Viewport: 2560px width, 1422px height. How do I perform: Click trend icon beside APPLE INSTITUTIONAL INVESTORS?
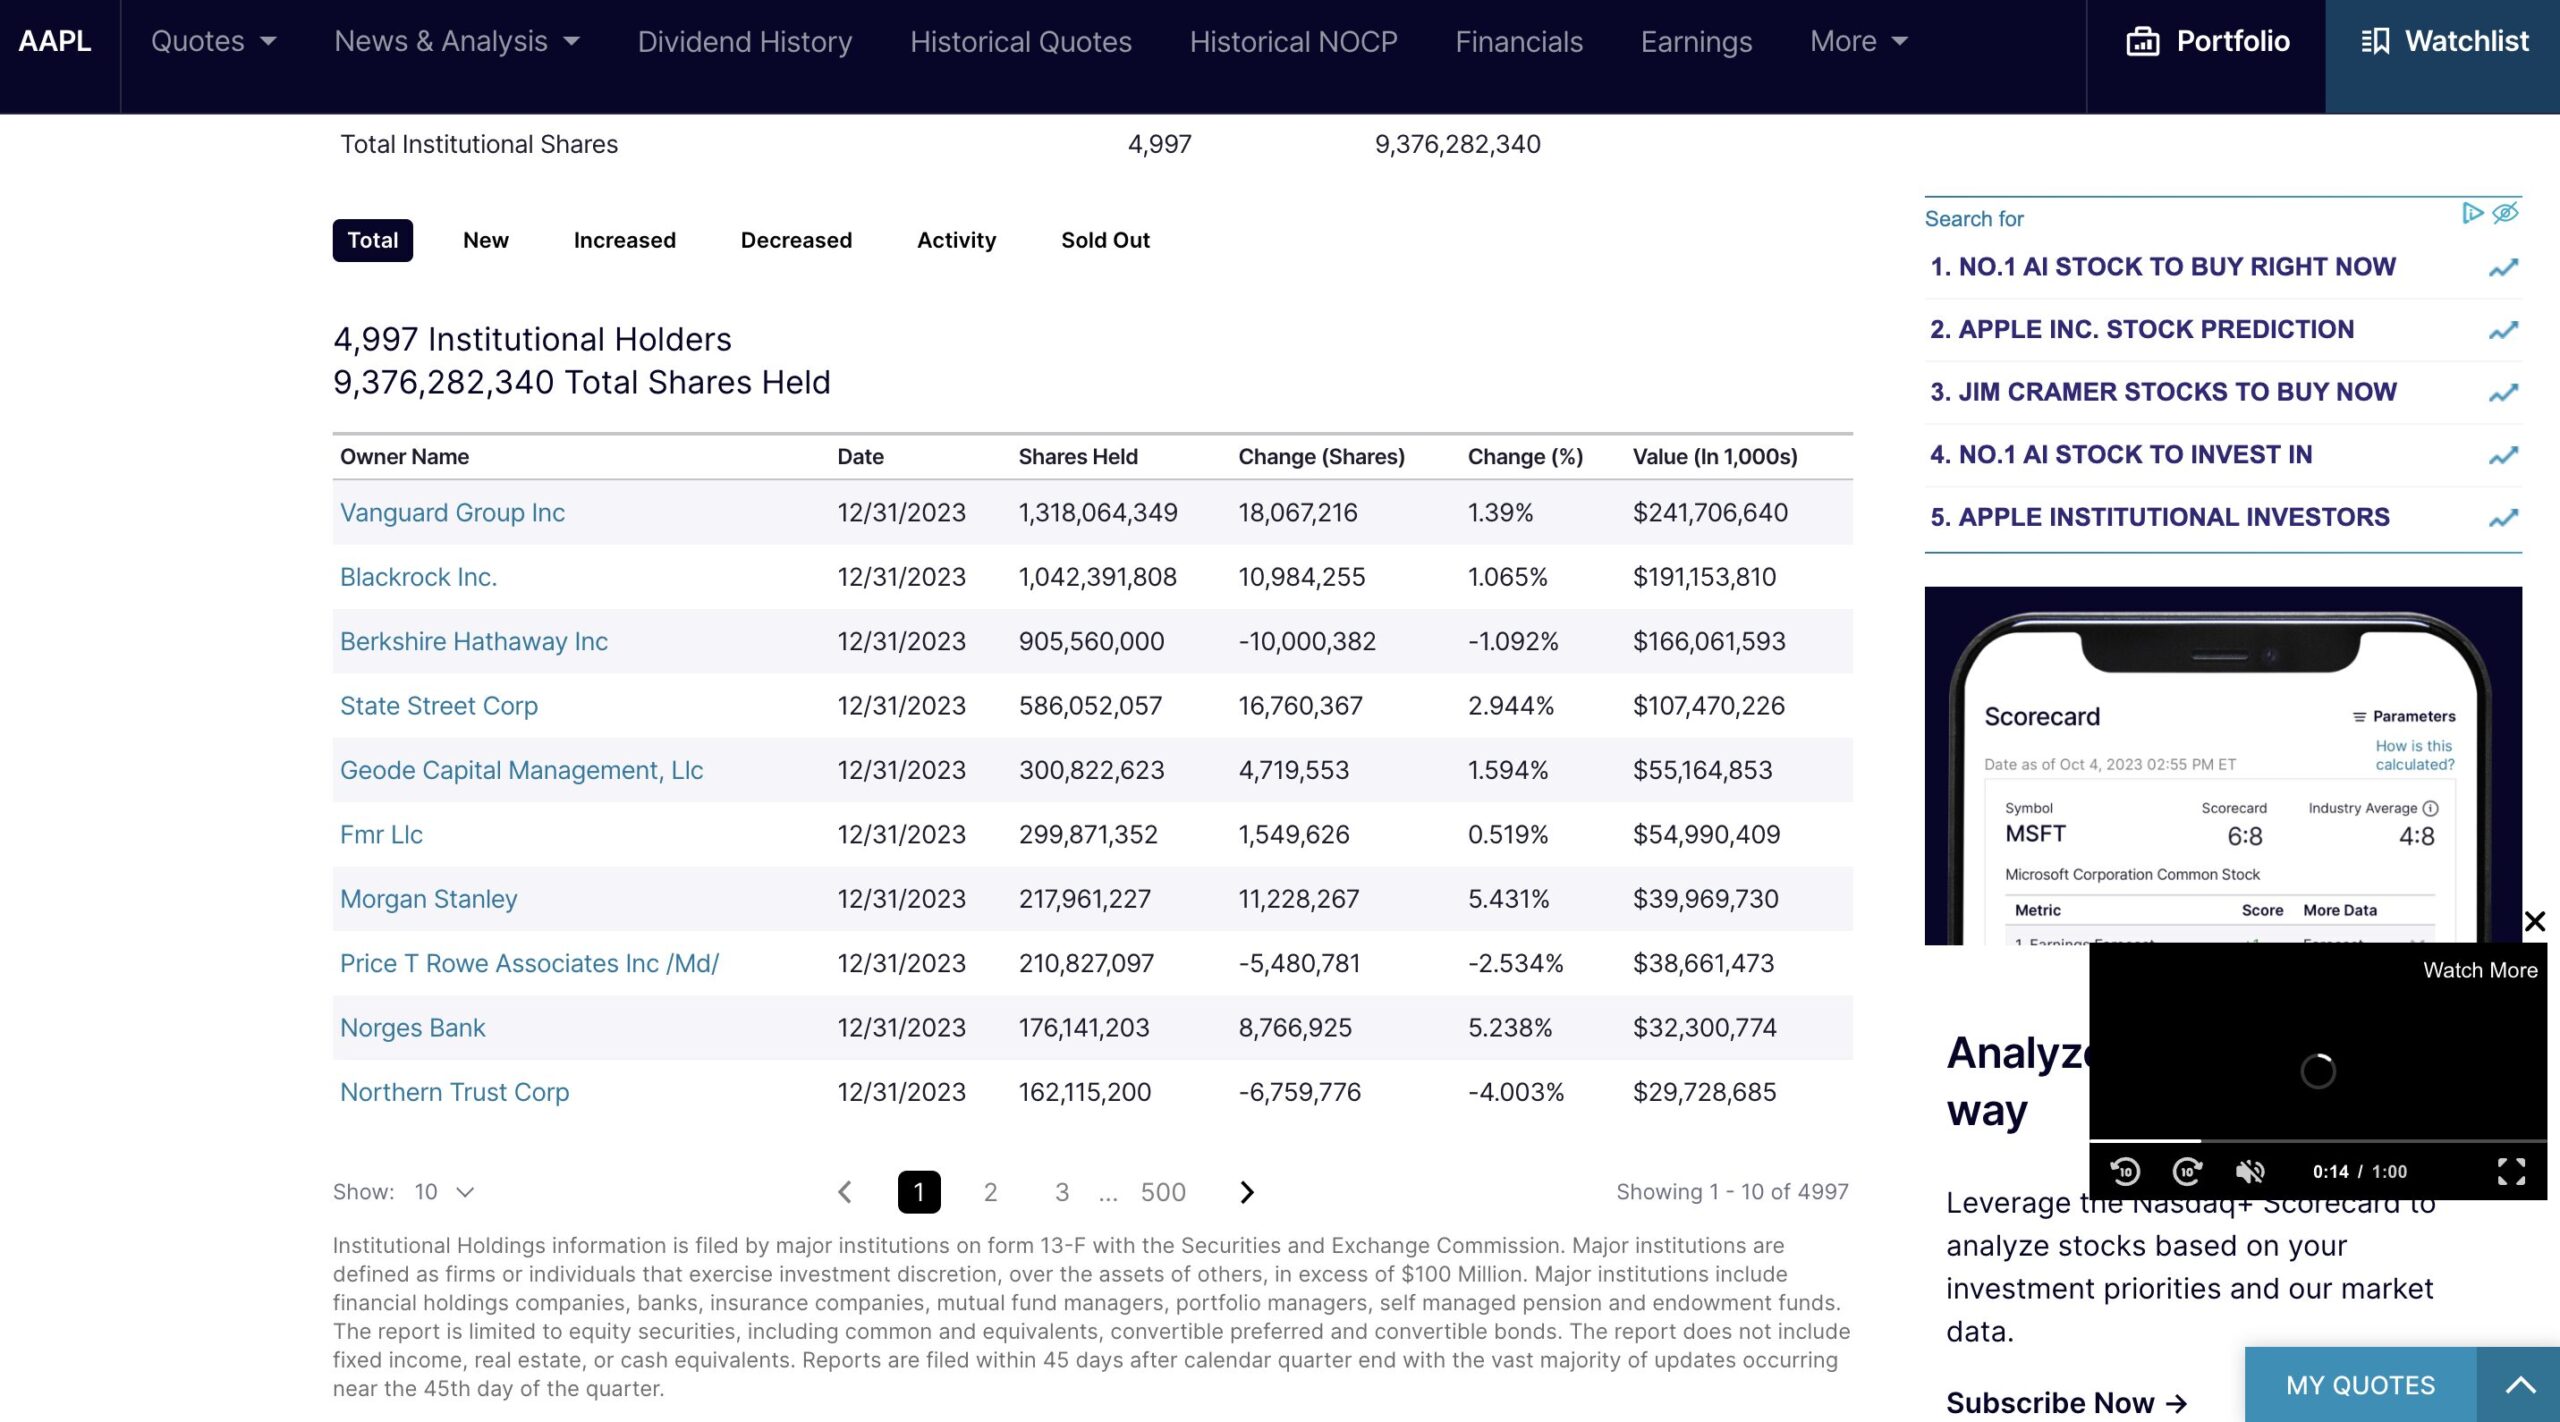[x=2503, y=518]
